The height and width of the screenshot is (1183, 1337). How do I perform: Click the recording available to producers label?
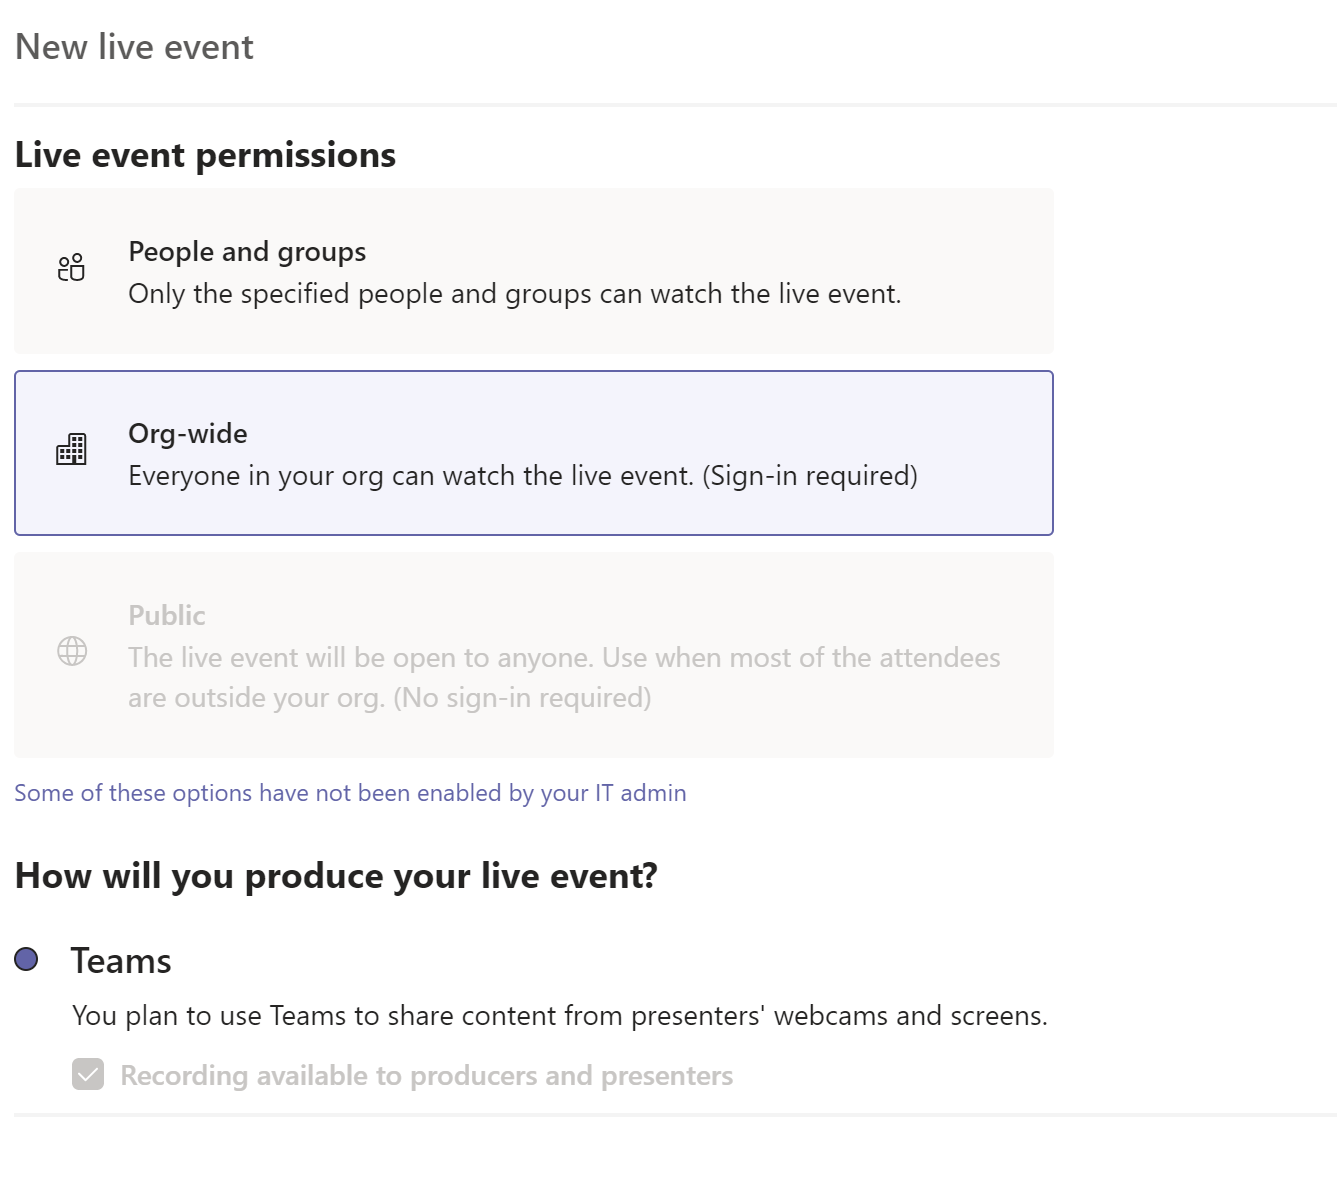point(426,1076)
